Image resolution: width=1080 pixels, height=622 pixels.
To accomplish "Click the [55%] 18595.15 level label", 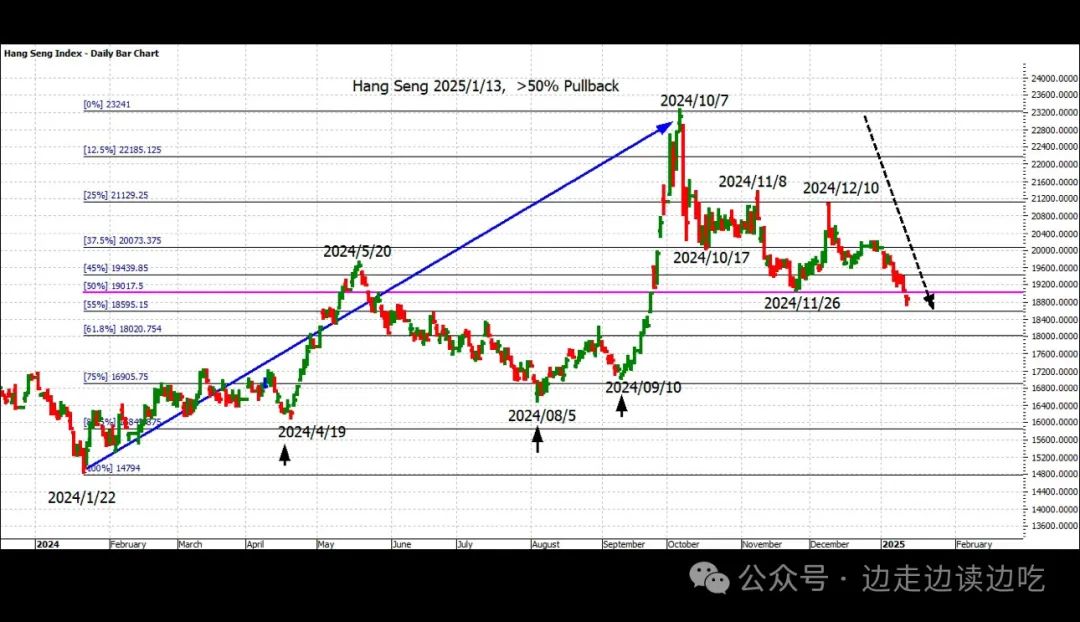I will (116, 304).
